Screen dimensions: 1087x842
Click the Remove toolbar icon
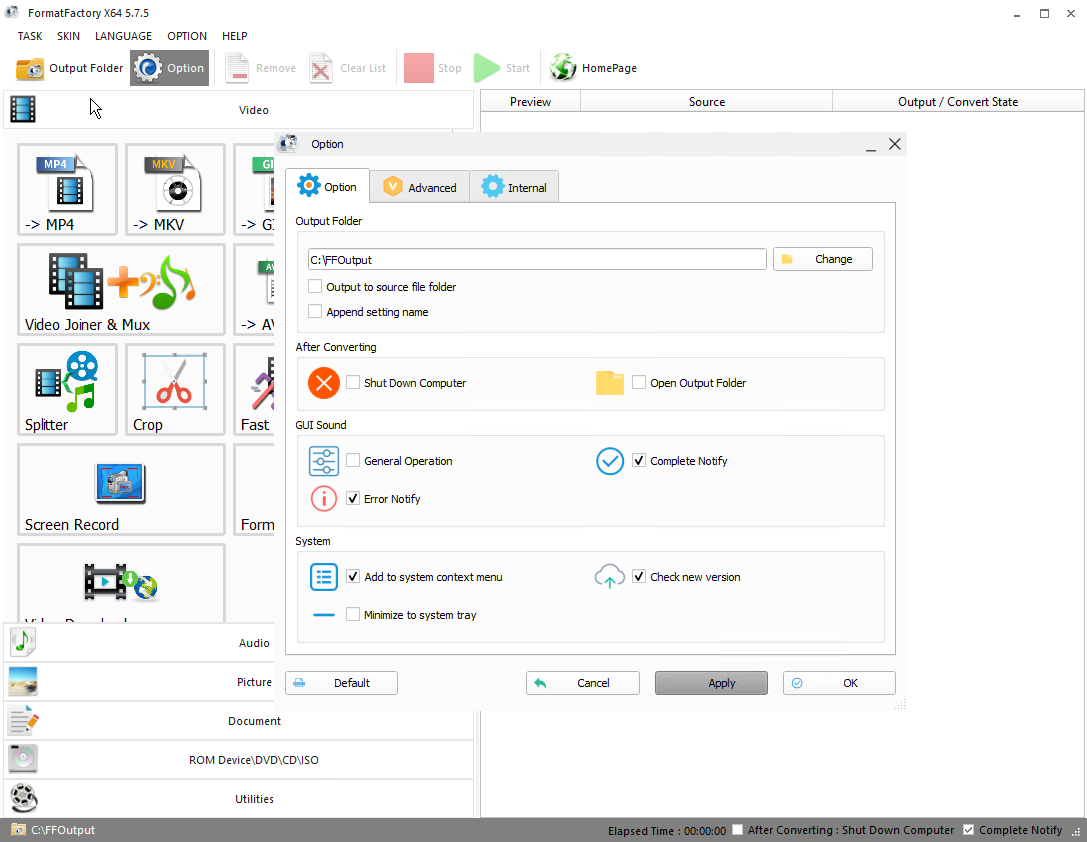(236, 68)
